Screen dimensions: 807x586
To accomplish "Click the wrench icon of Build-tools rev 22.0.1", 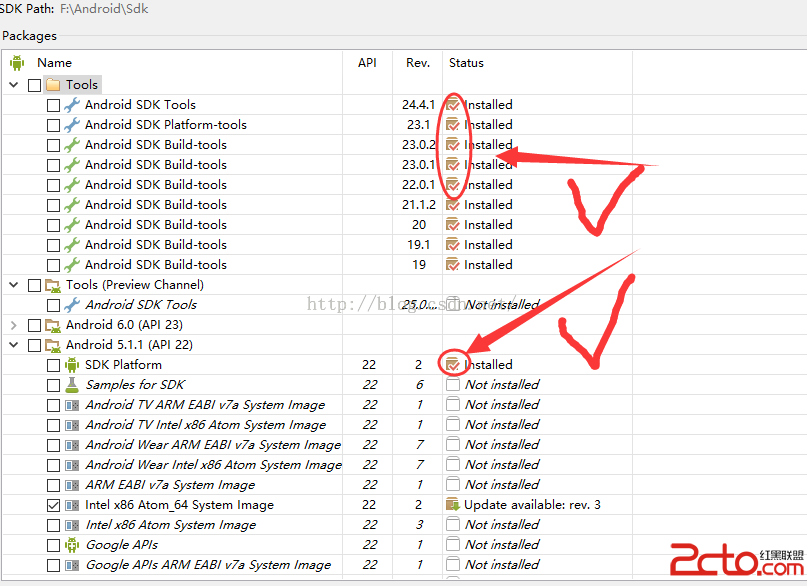I will click(72, 185).
